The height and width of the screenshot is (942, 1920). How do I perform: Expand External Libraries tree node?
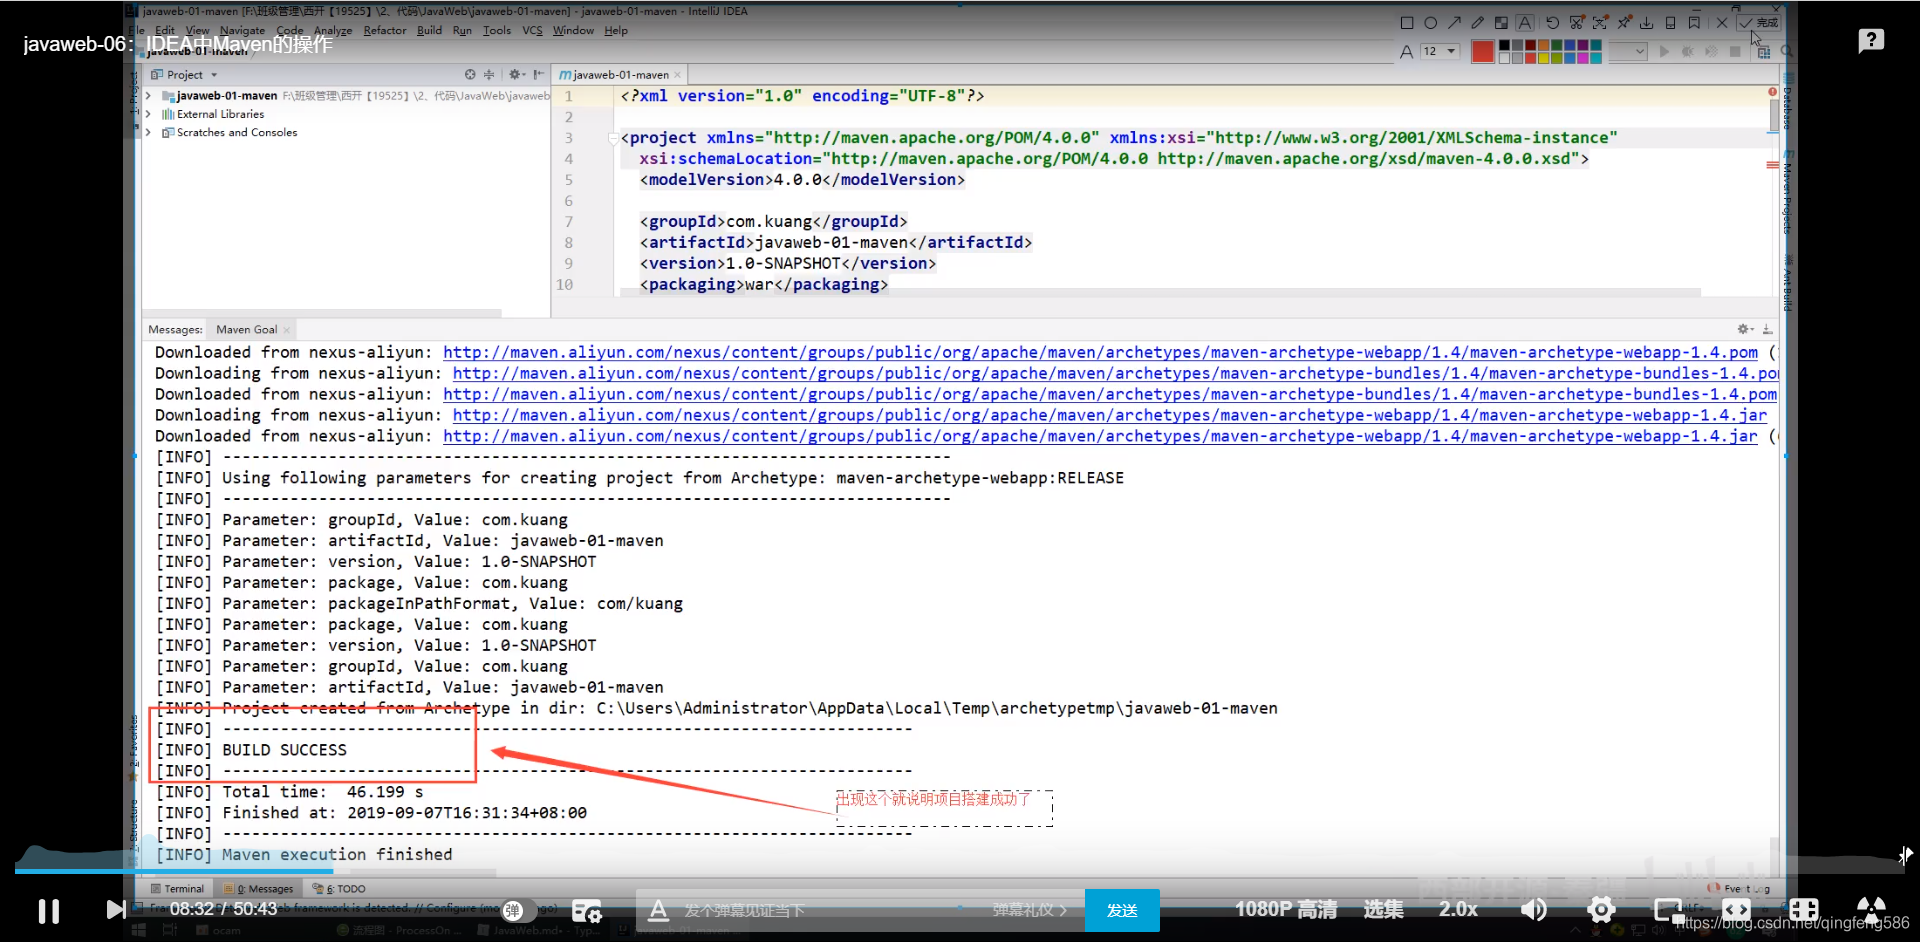tap(149, 114)
